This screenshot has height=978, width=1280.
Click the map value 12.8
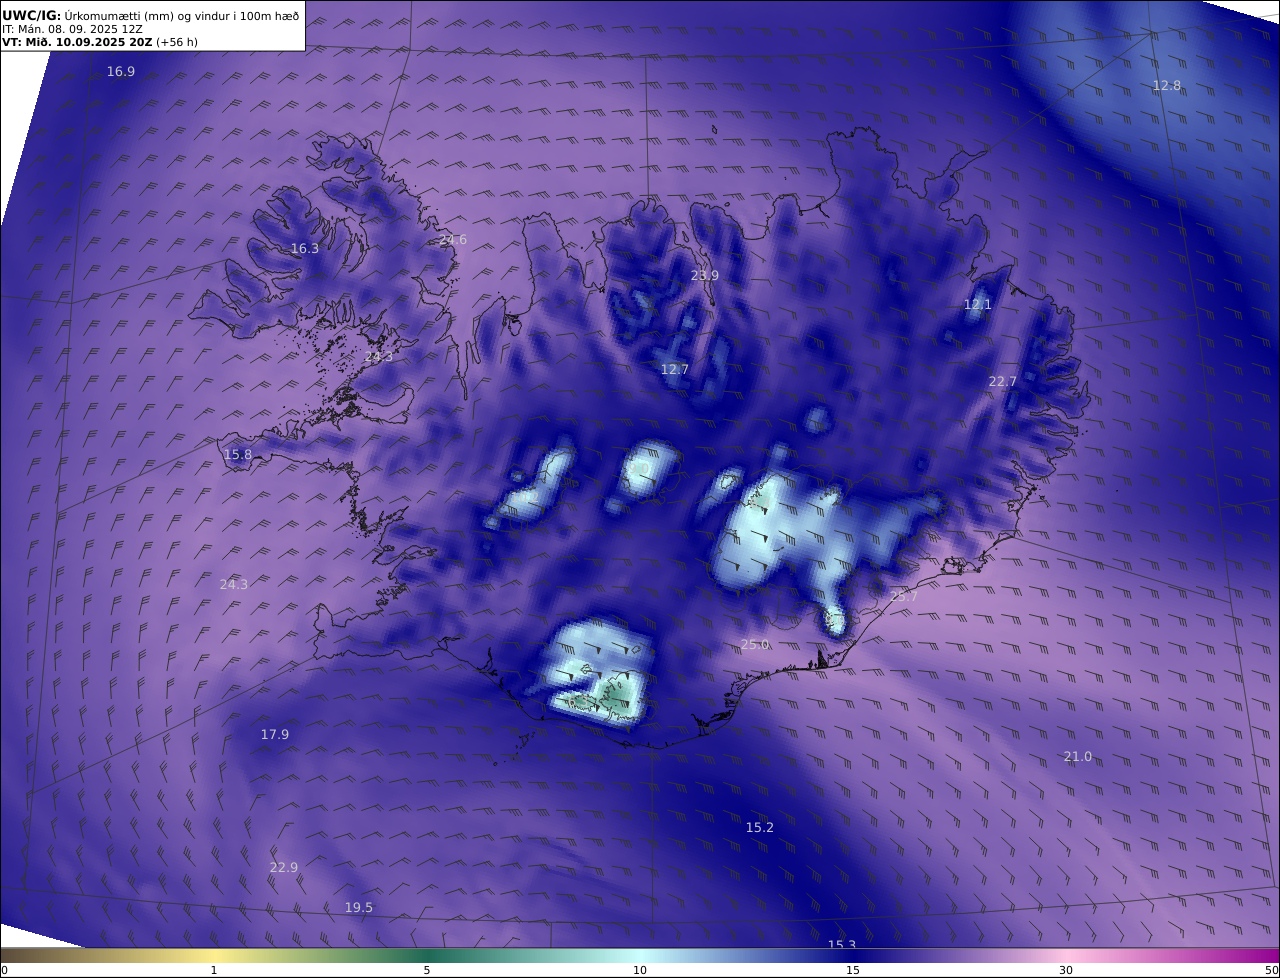tap(1167, 86)
